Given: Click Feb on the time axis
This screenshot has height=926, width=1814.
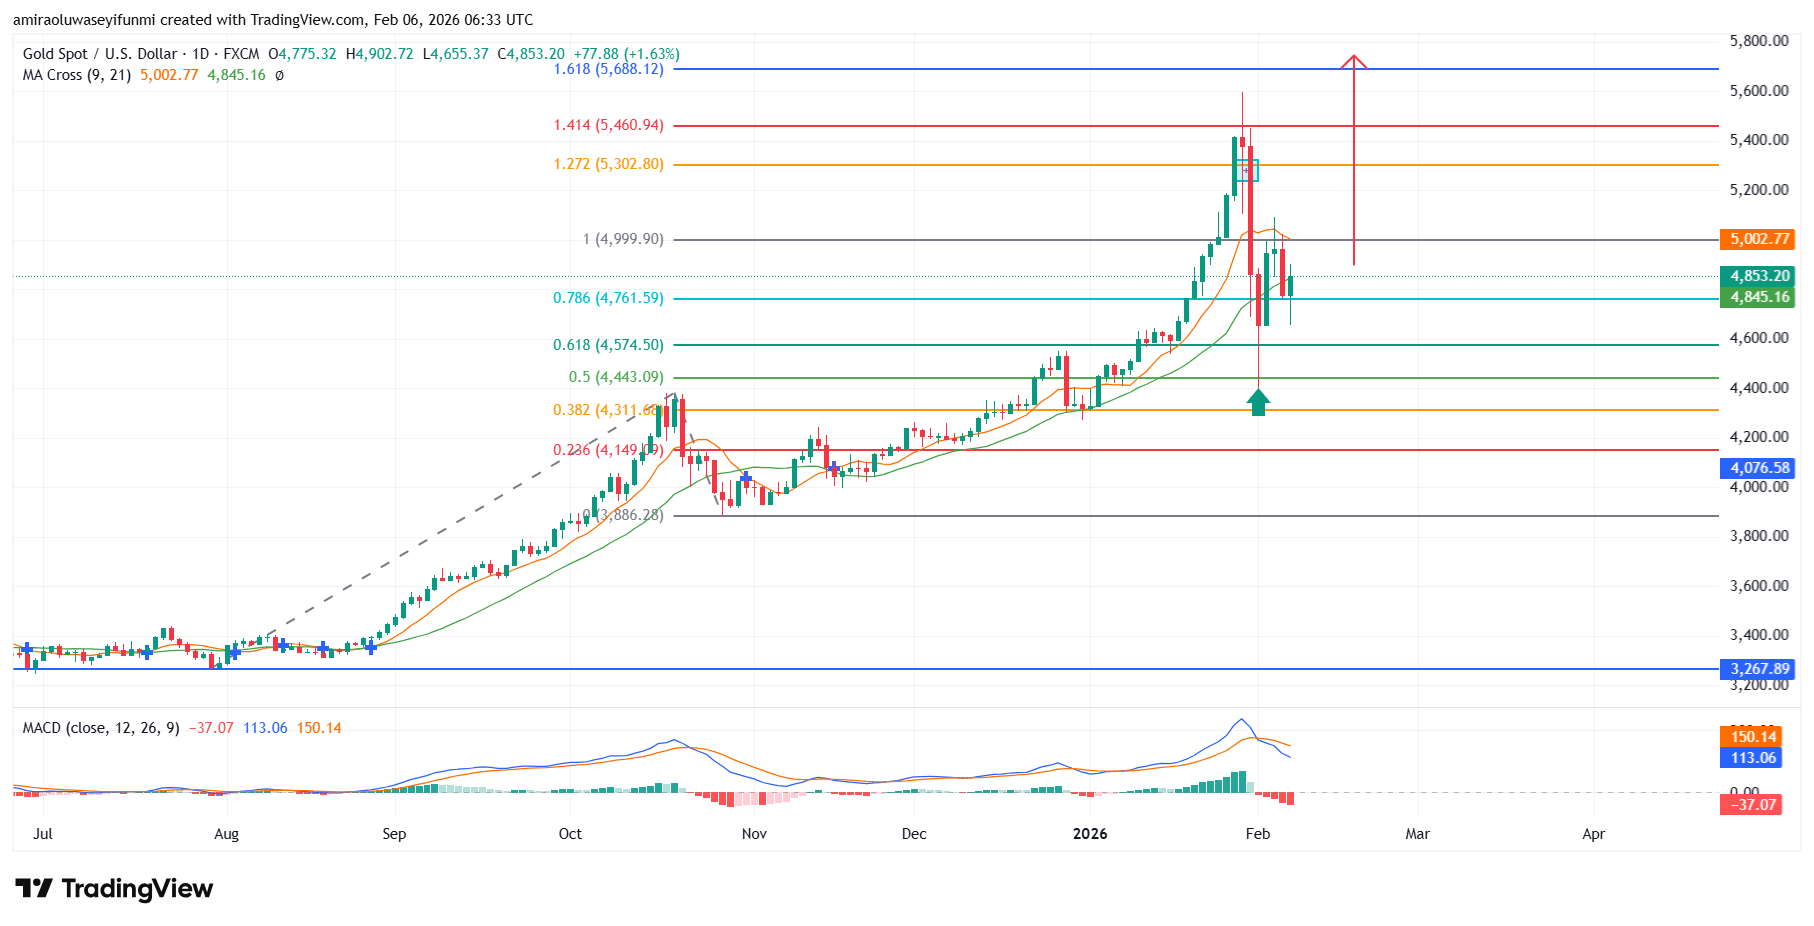Looking at the screenshot, I should (x=1258, y=833).
